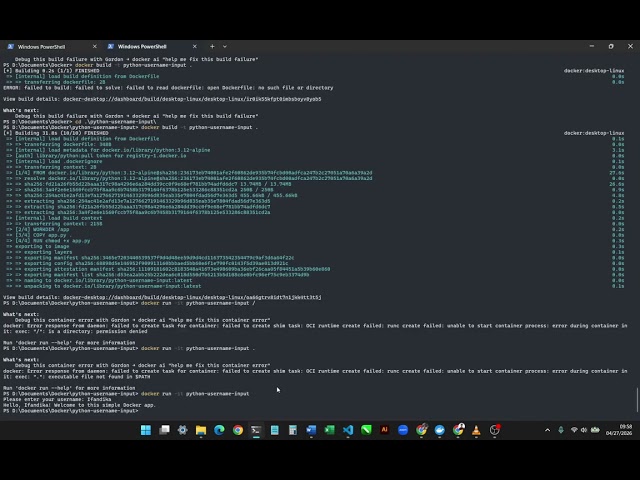Open the Wi-Fi network icon in tray
Viewport: 640px width, 480px height.
click(574, 430)
